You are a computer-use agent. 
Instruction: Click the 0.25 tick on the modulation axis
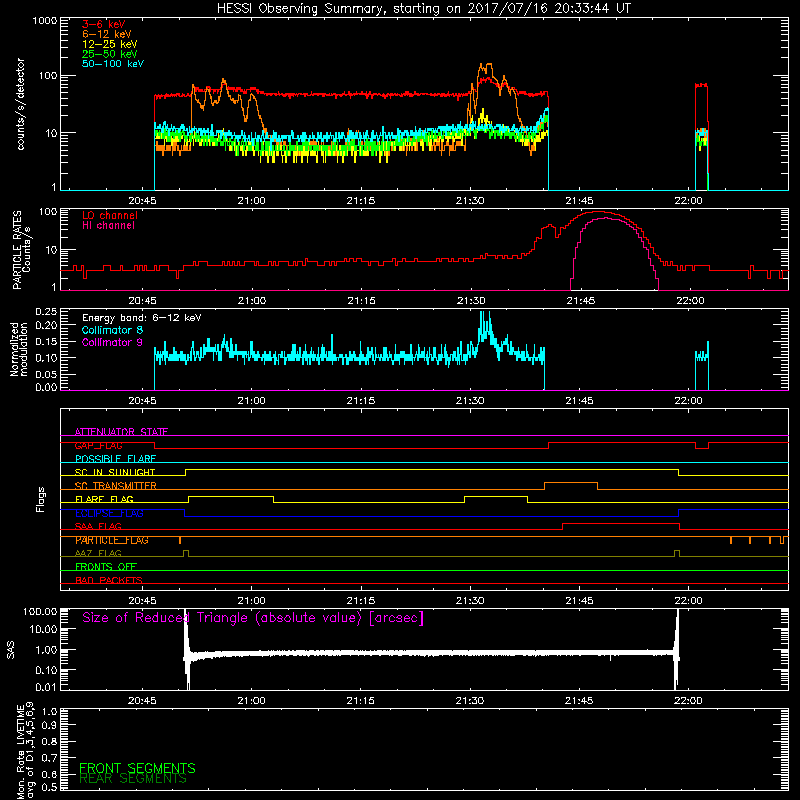click(x=46, y=312)
